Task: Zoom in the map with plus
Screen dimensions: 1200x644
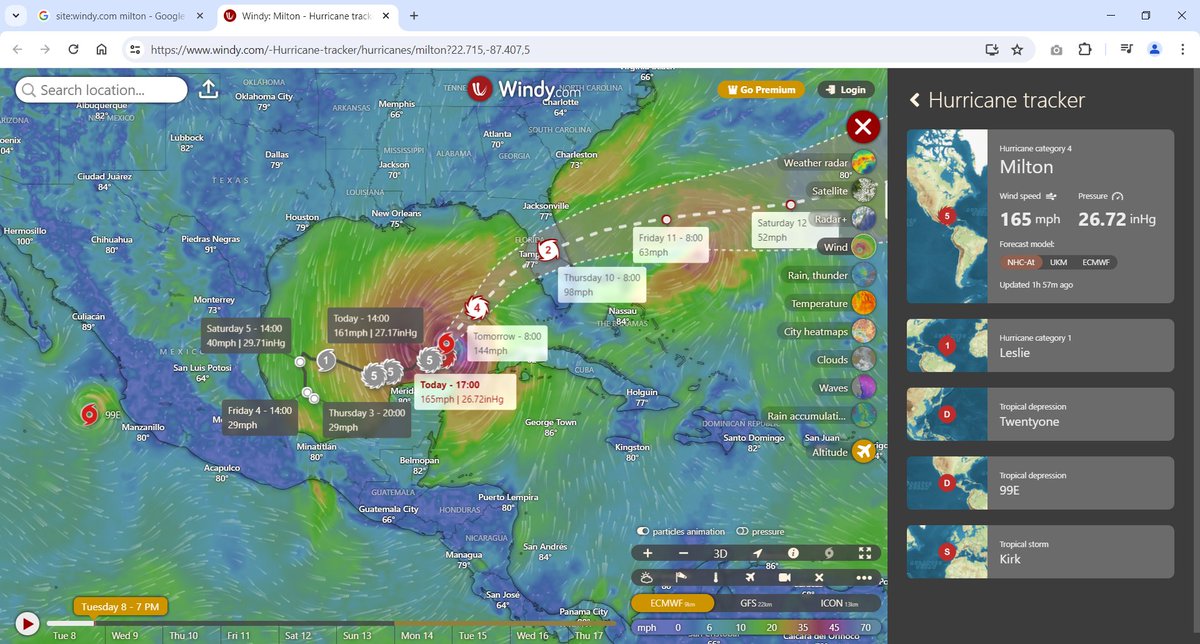Action: 647,552
